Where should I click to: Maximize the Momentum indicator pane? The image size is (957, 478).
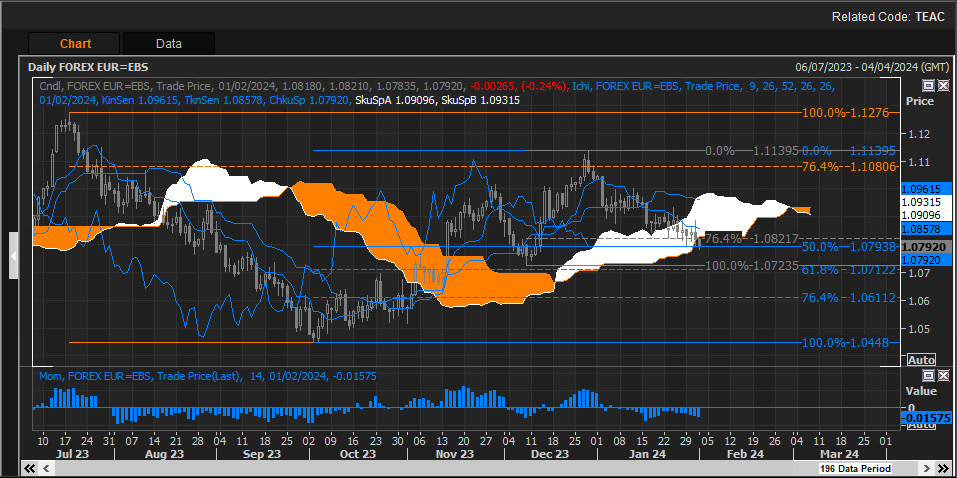click(928, 375)
